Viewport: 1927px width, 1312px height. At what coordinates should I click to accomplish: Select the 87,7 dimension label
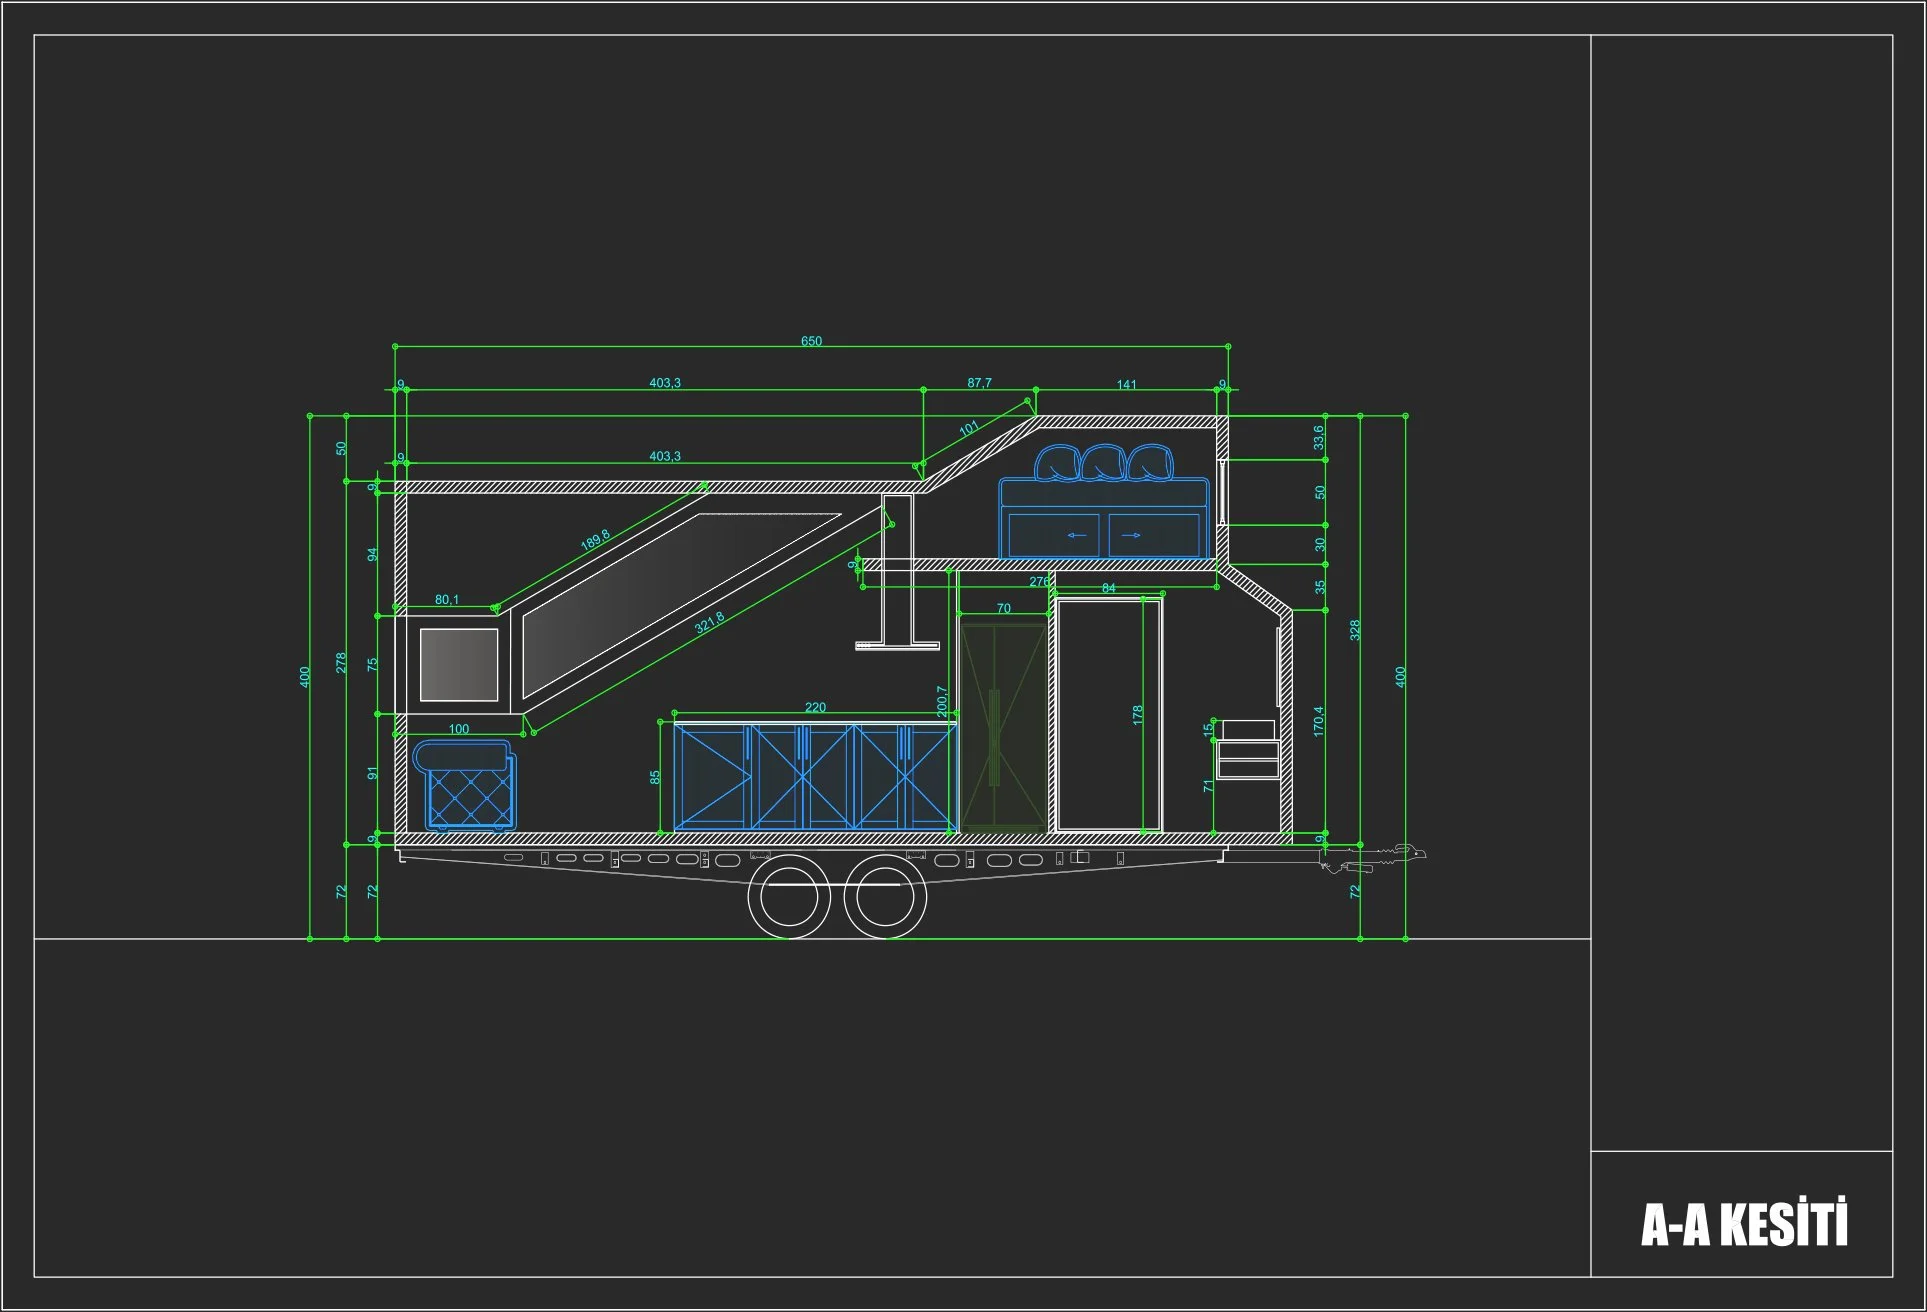point(979,383)
